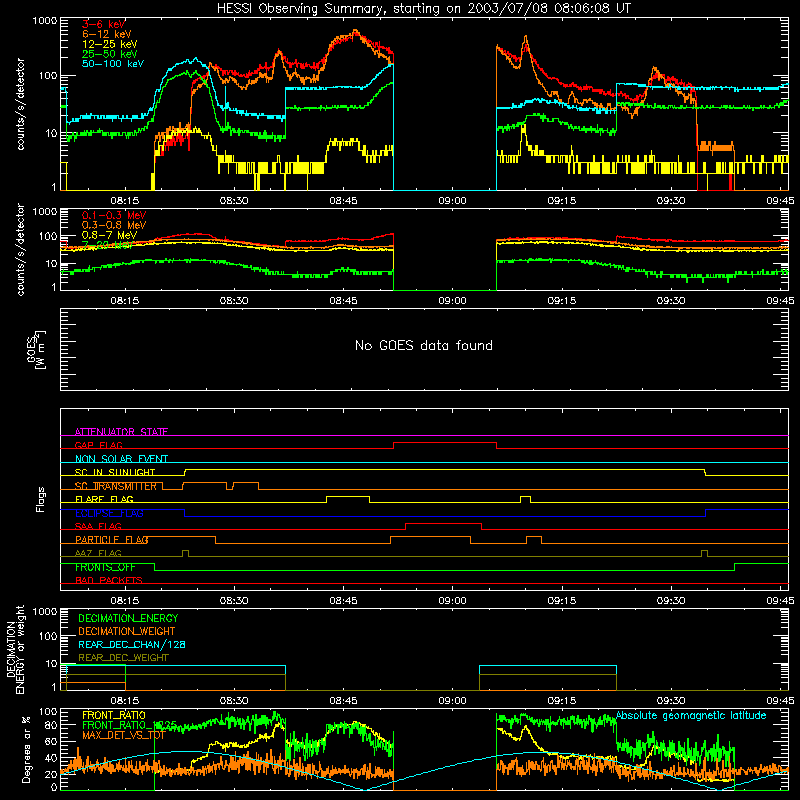Pick the '12-25 keV' legend label

110,44
